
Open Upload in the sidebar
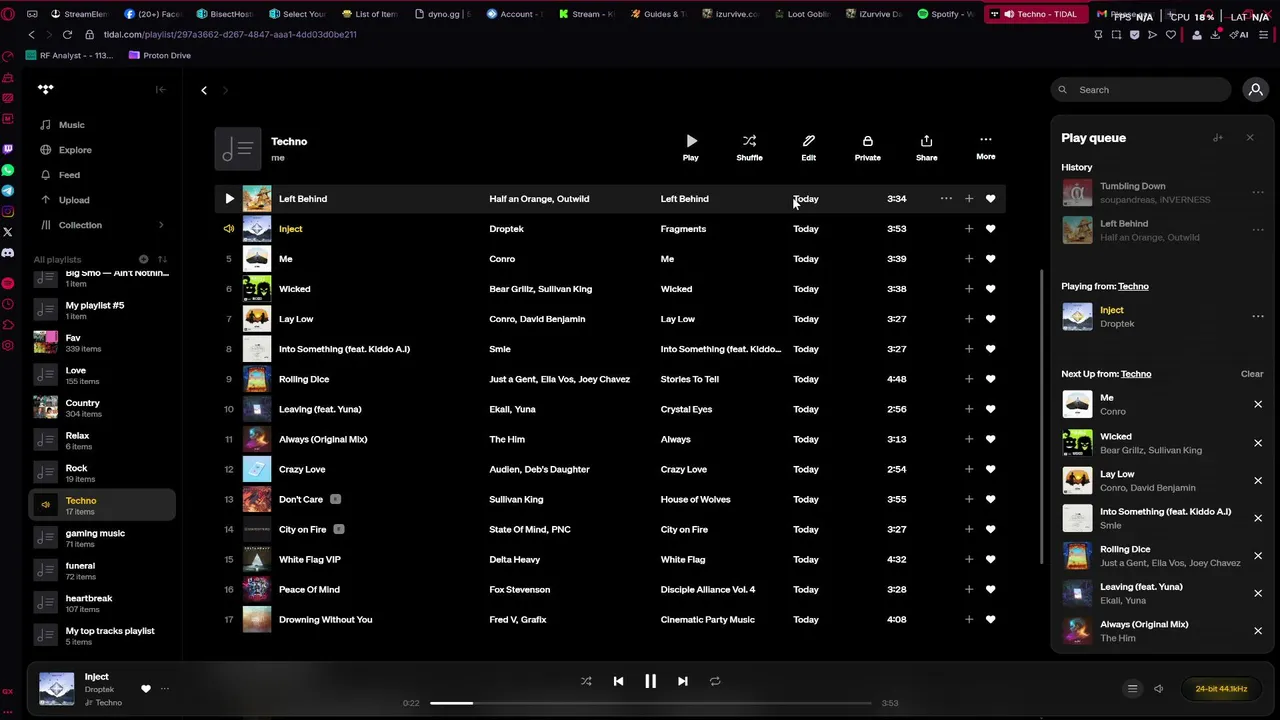click(74, 200)
